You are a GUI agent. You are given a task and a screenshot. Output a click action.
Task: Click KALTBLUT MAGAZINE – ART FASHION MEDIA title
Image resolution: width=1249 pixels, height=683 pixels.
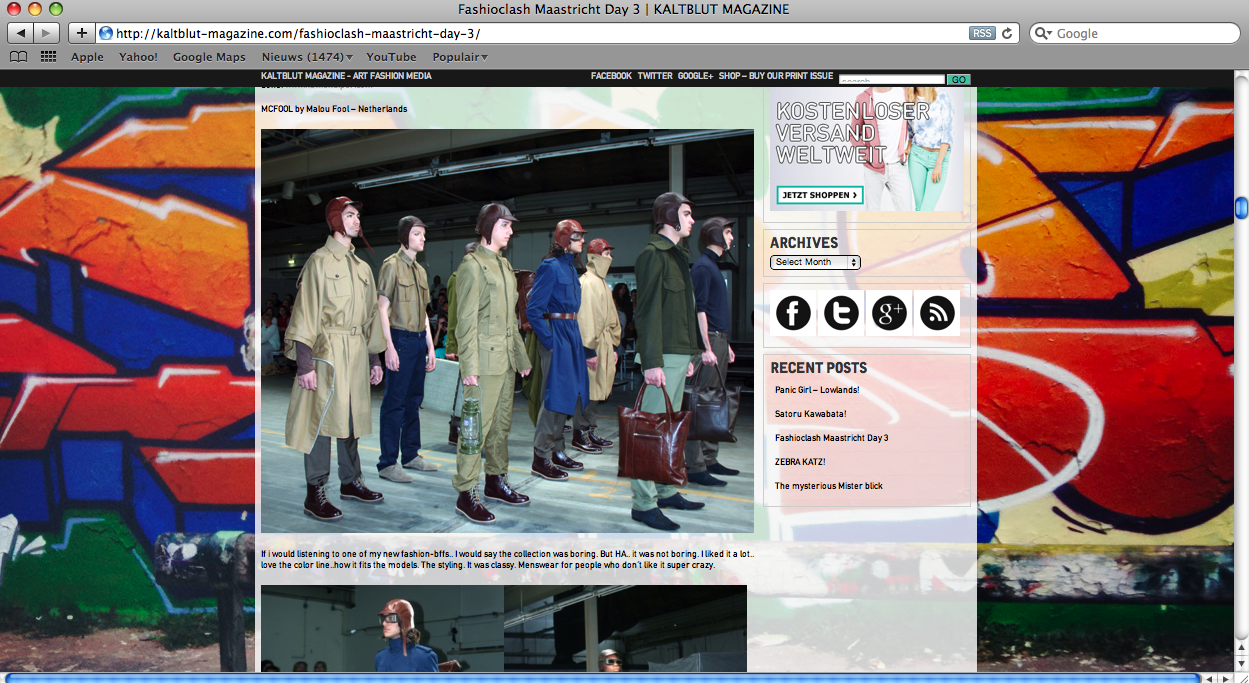[346, 76]
